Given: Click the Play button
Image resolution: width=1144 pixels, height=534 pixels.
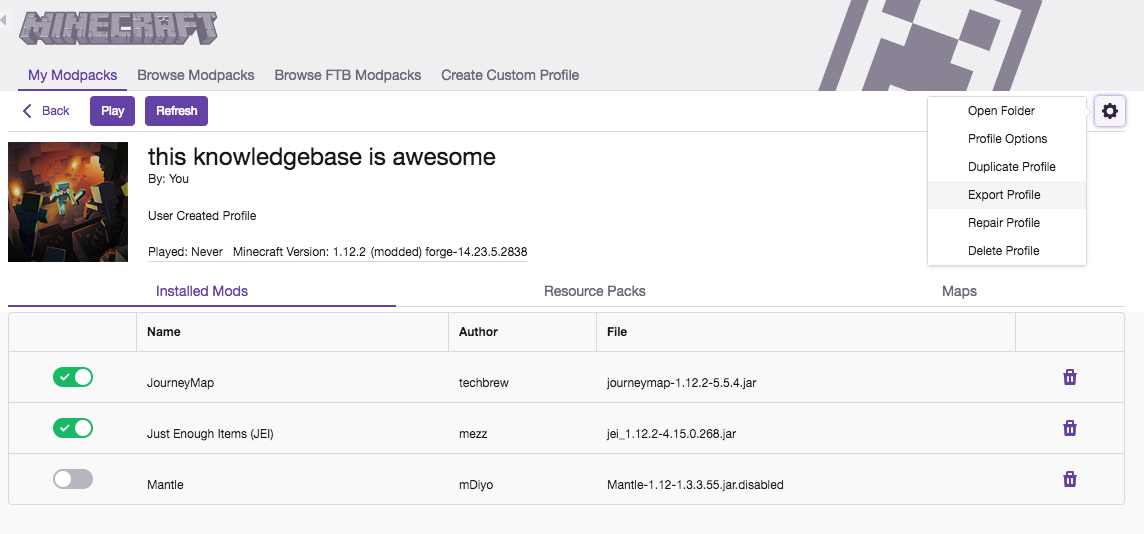Looking at the screenshot, I should pos(112,111).
